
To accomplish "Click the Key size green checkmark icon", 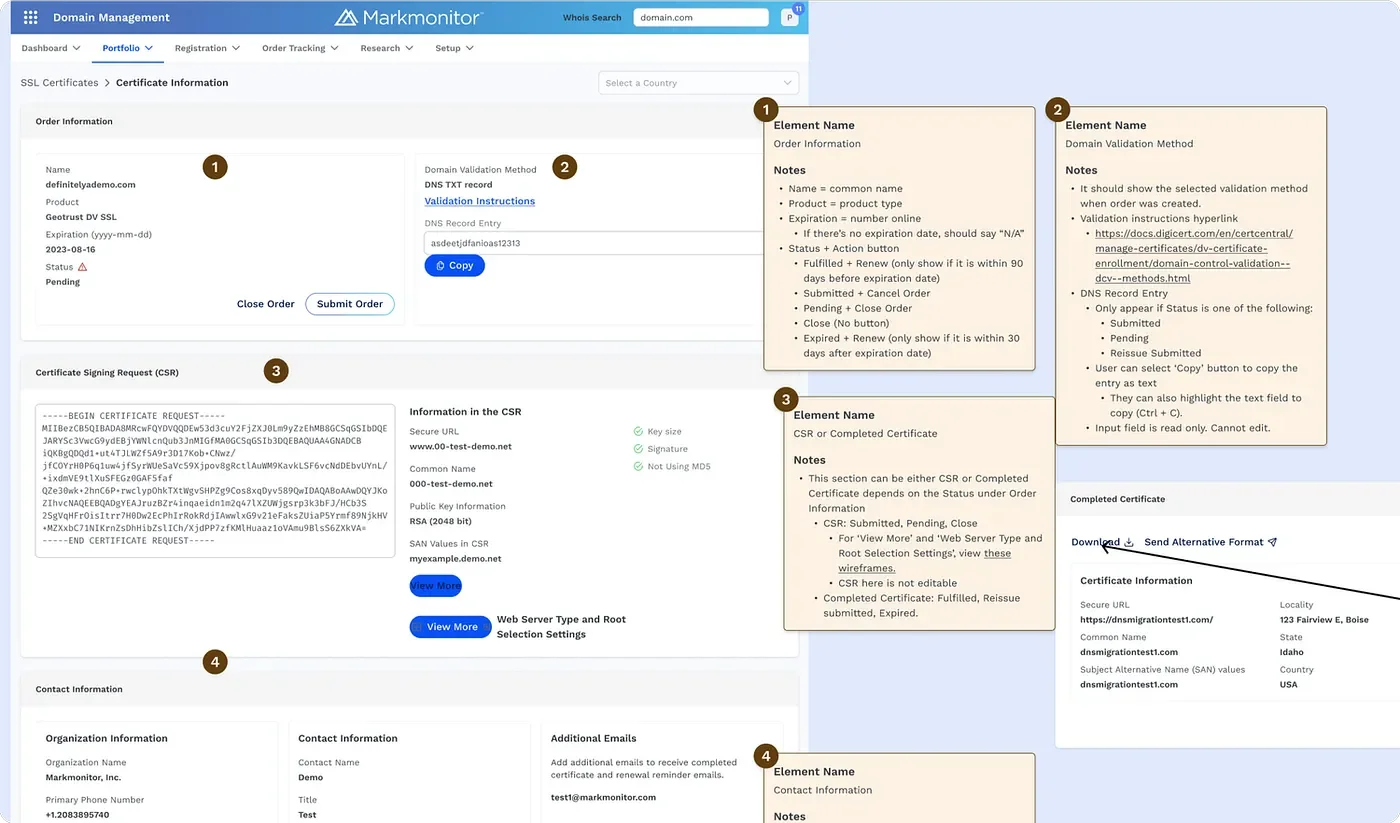I will [x=638, y=432].
